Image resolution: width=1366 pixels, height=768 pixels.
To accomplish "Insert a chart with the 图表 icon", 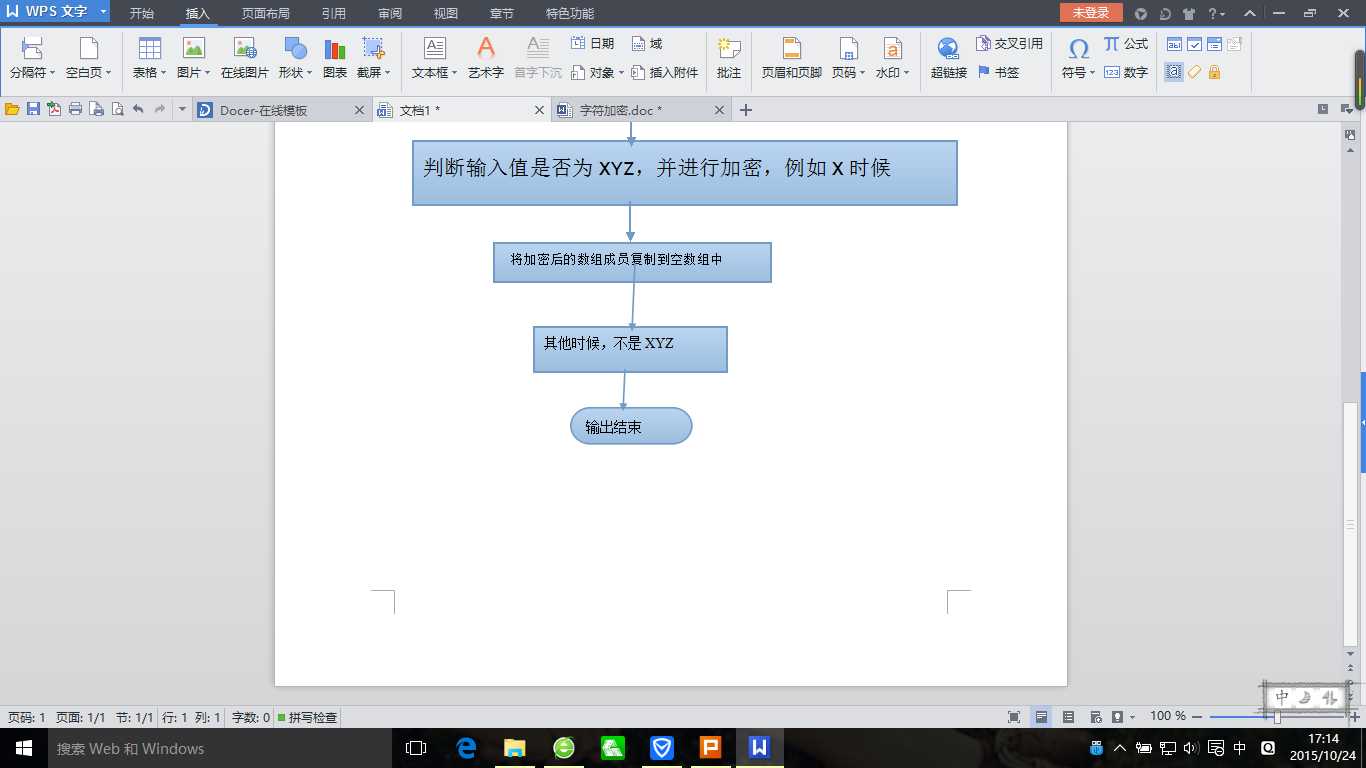I will click(x=333, y=55).
